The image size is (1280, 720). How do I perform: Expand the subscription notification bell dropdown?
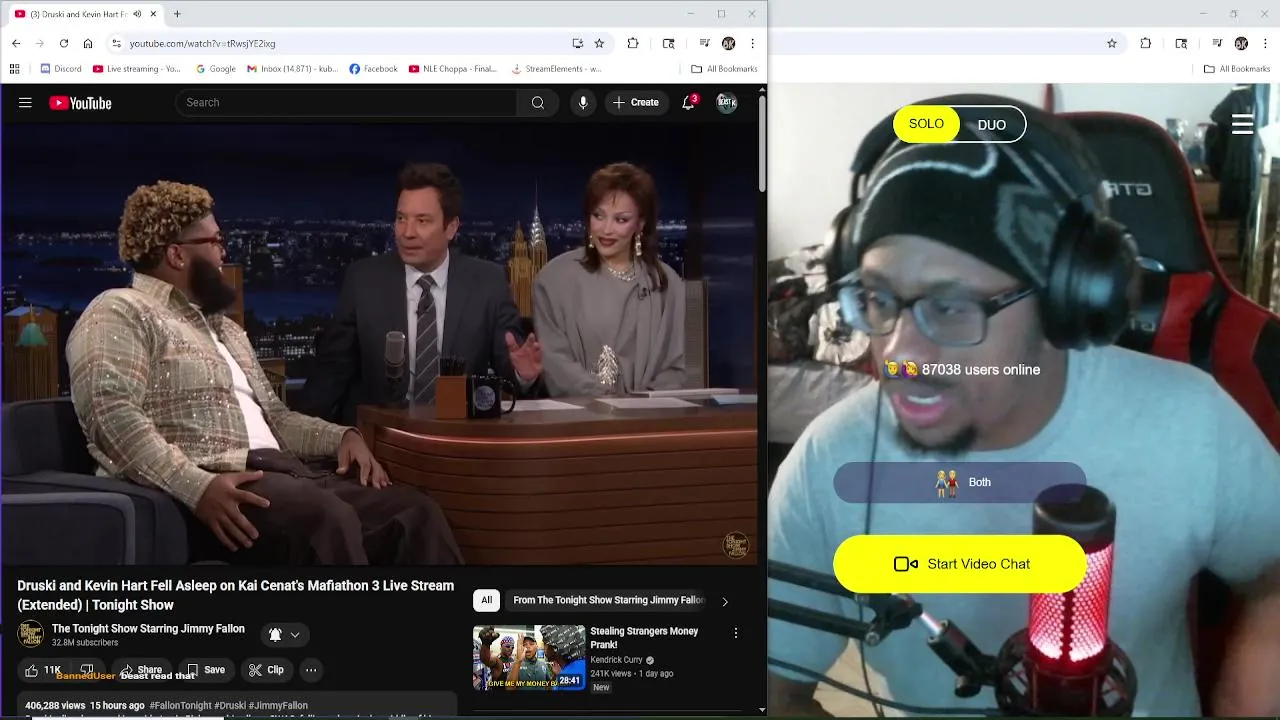(284, 634)
